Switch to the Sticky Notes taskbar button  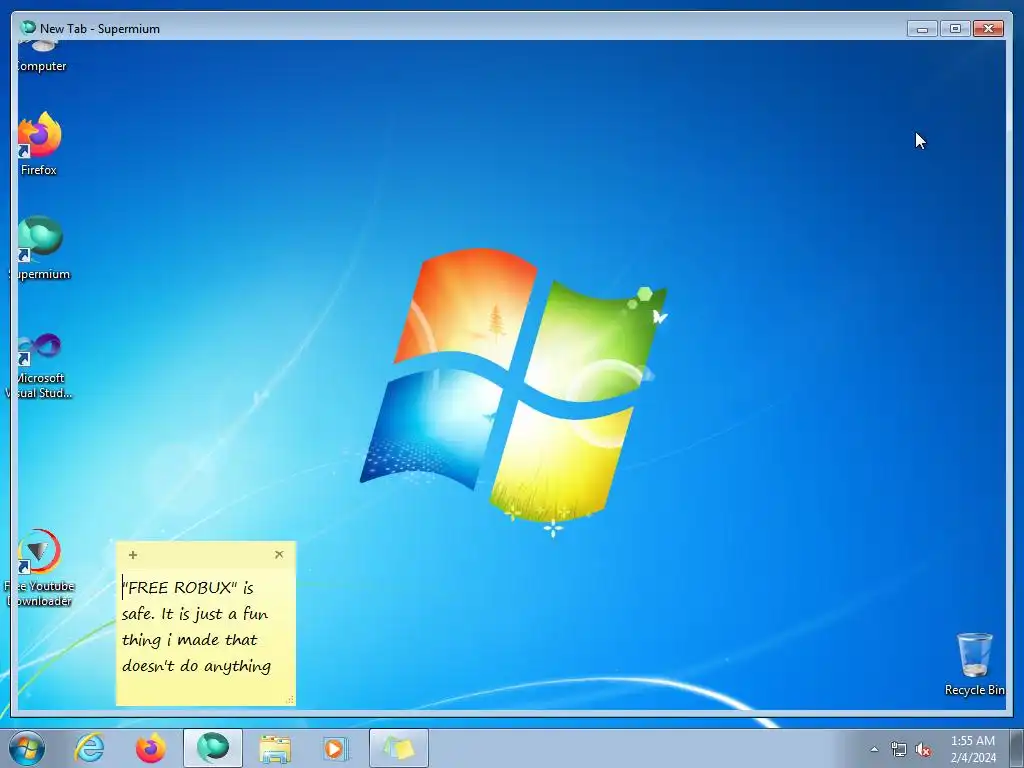coord(399,748)
